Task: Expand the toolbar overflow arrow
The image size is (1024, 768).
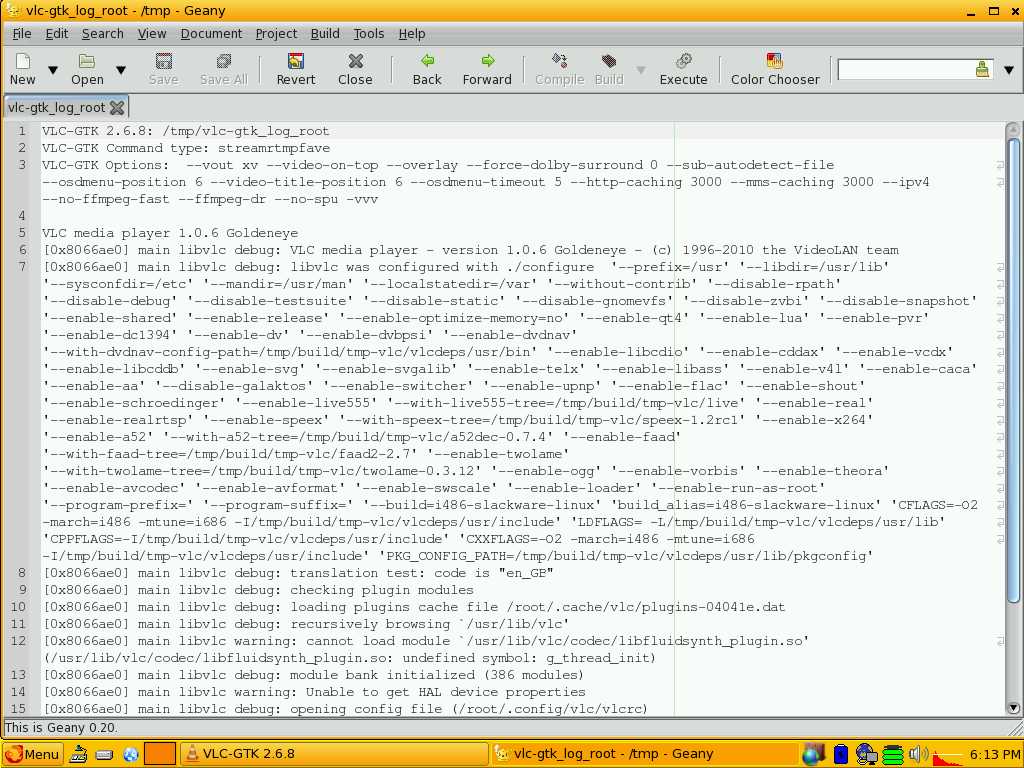Action: pyautogui.click(x=1009, y=70)
